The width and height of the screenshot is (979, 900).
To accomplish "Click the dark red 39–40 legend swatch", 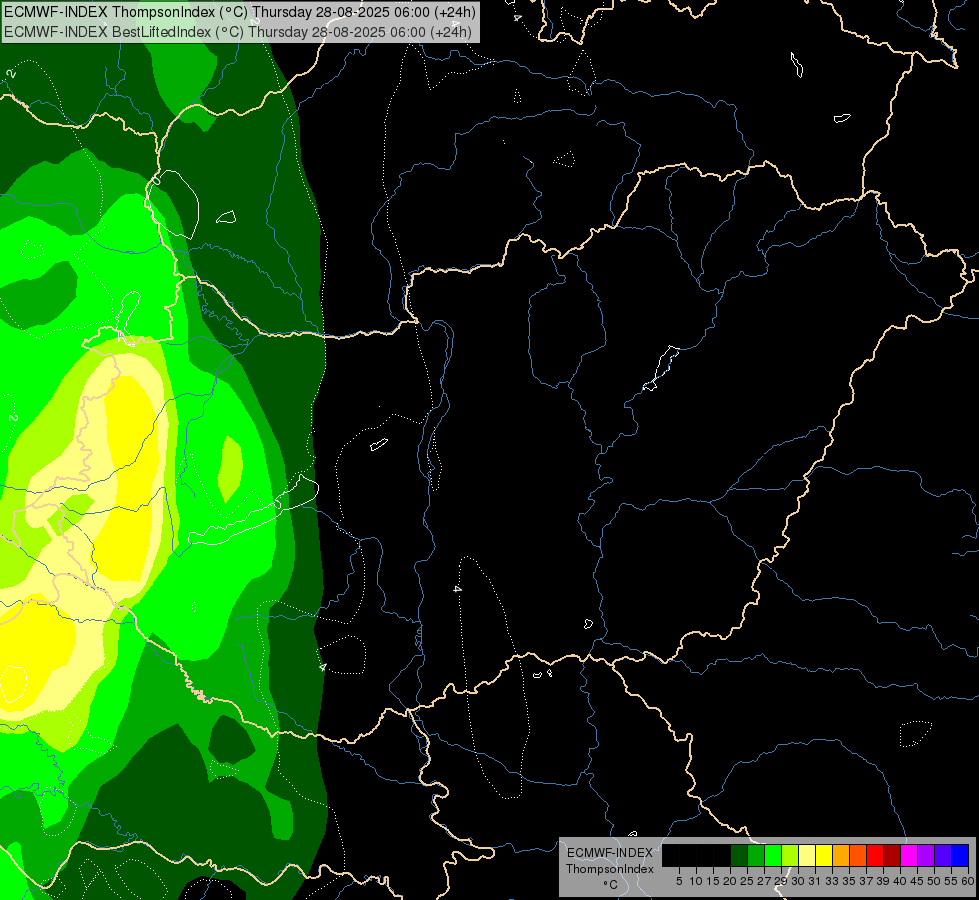I will coord(892,855).
